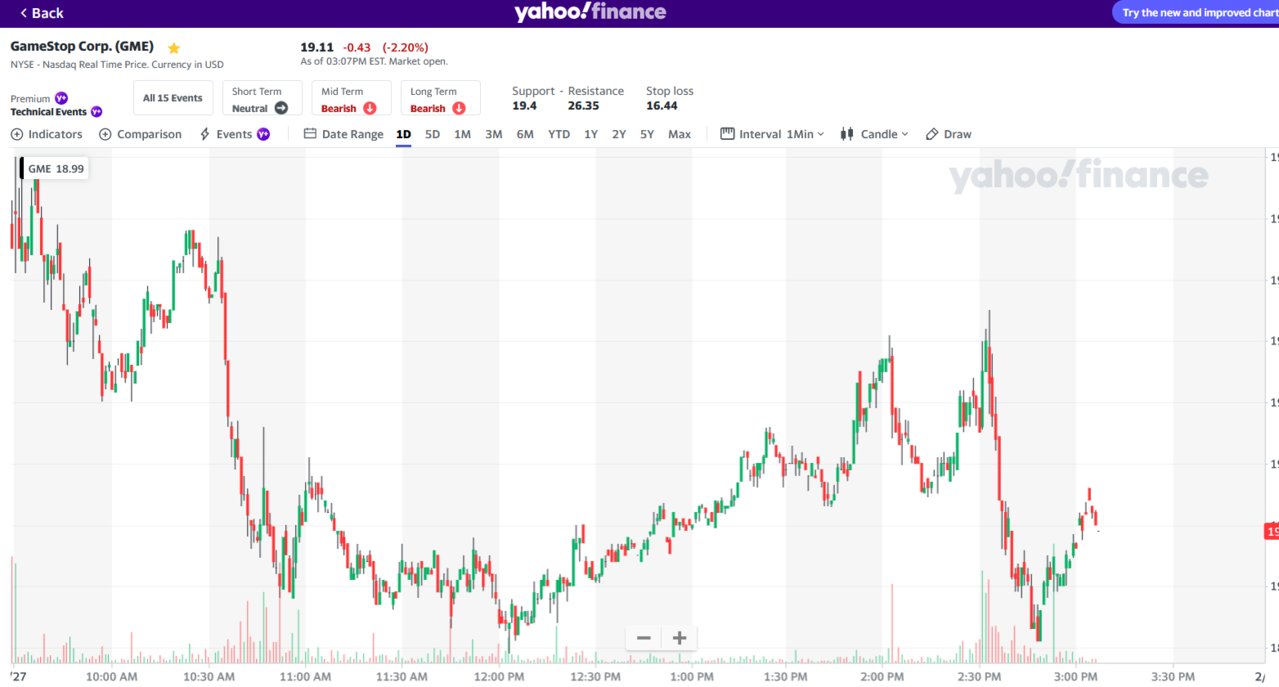Click Mid Term bearish down-arrow icon
1279x687 pixels.
click(x=370, y=108)
